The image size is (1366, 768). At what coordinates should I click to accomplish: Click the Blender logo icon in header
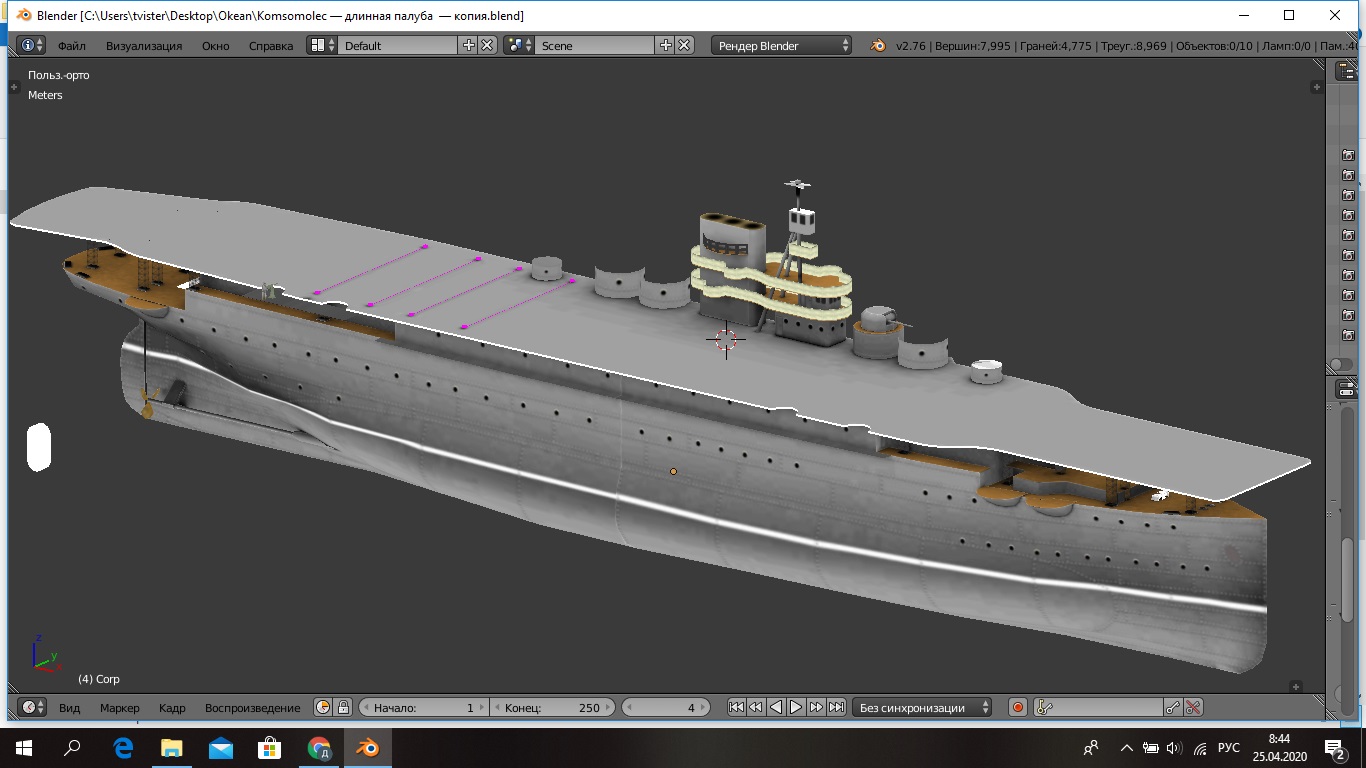click(x=877, y=45)
